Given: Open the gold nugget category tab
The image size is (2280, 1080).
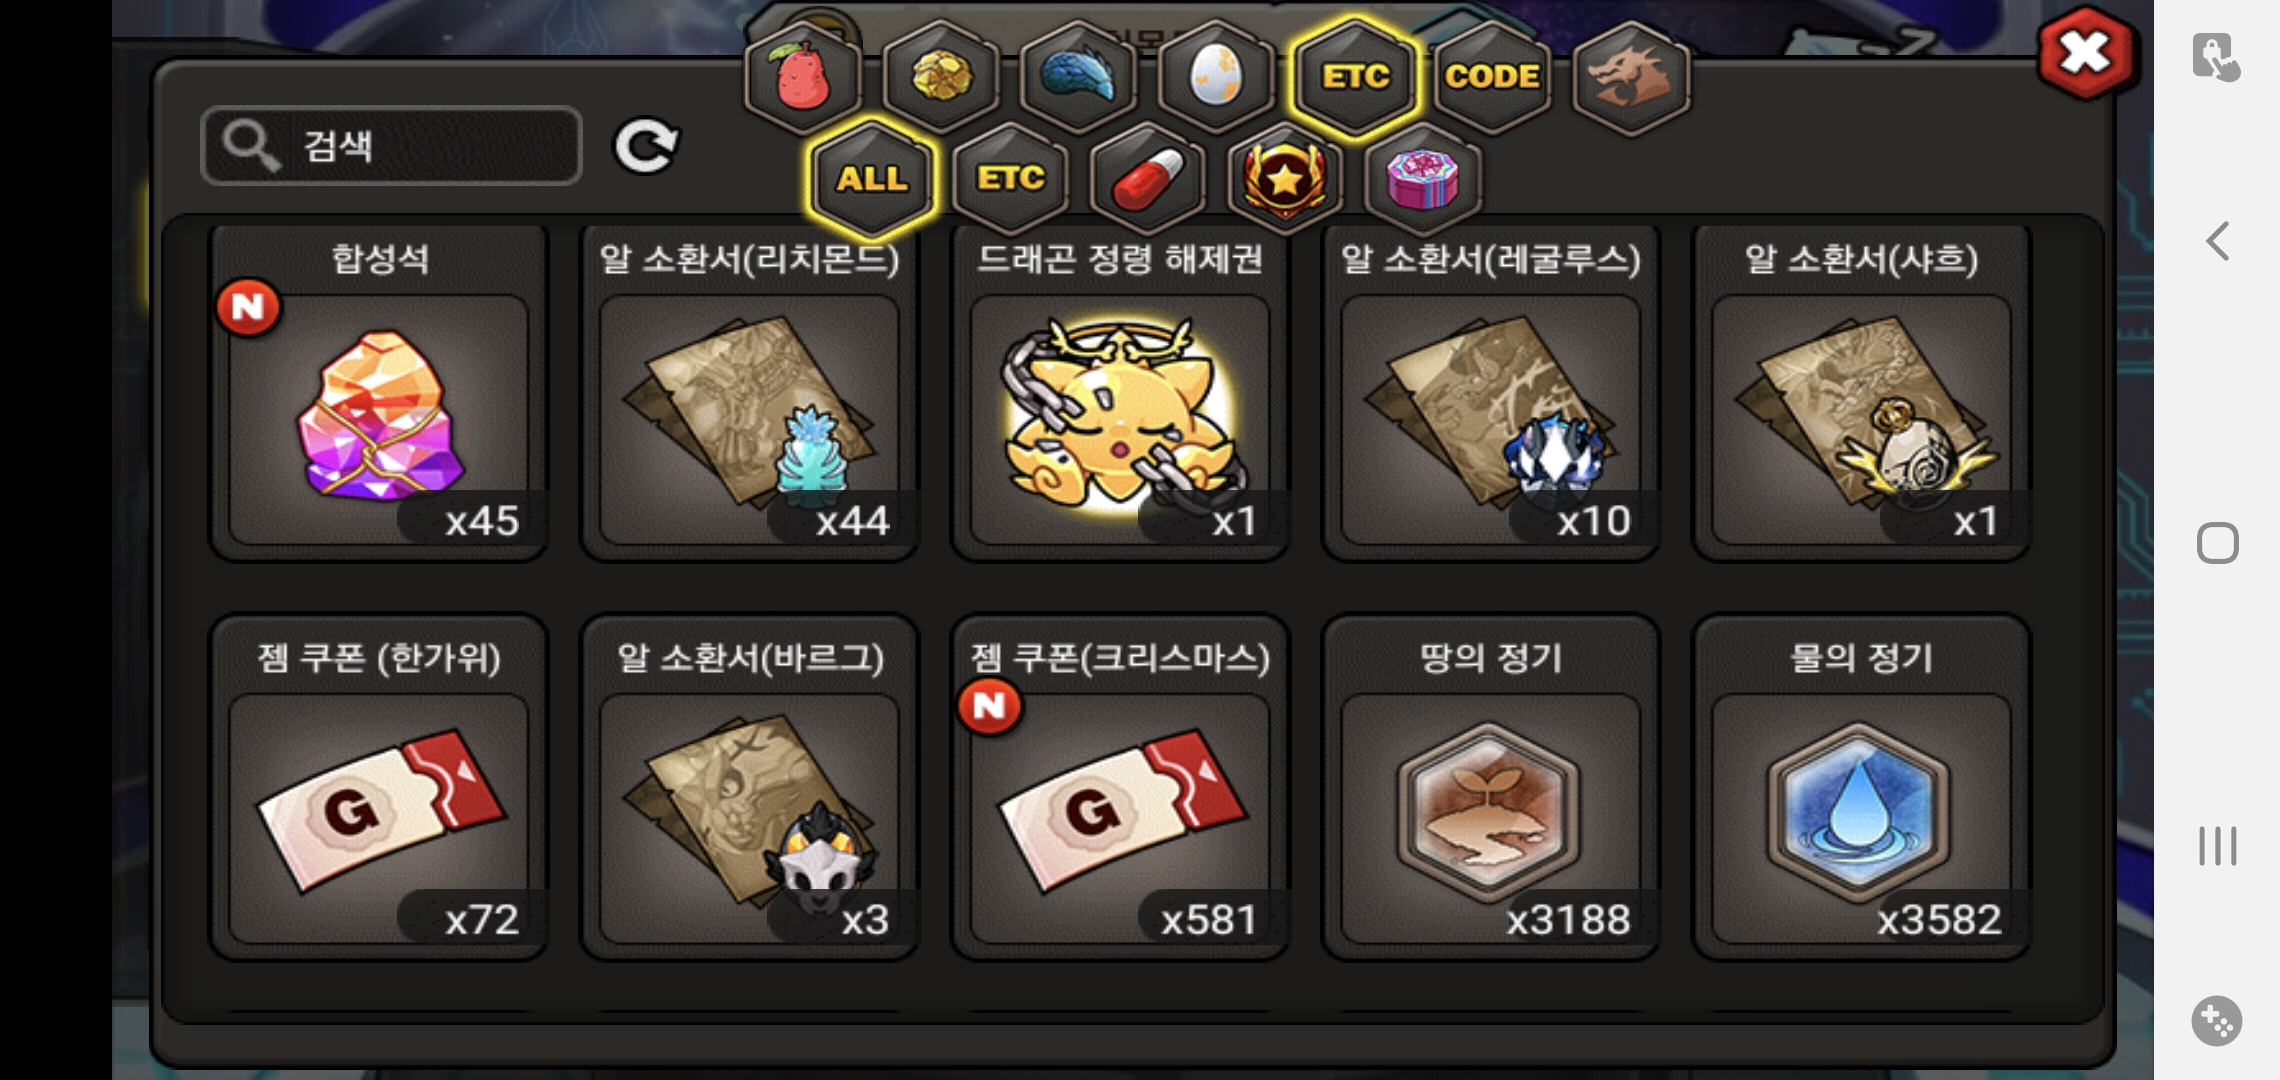Looking at the screenshot, I should 940,77.
